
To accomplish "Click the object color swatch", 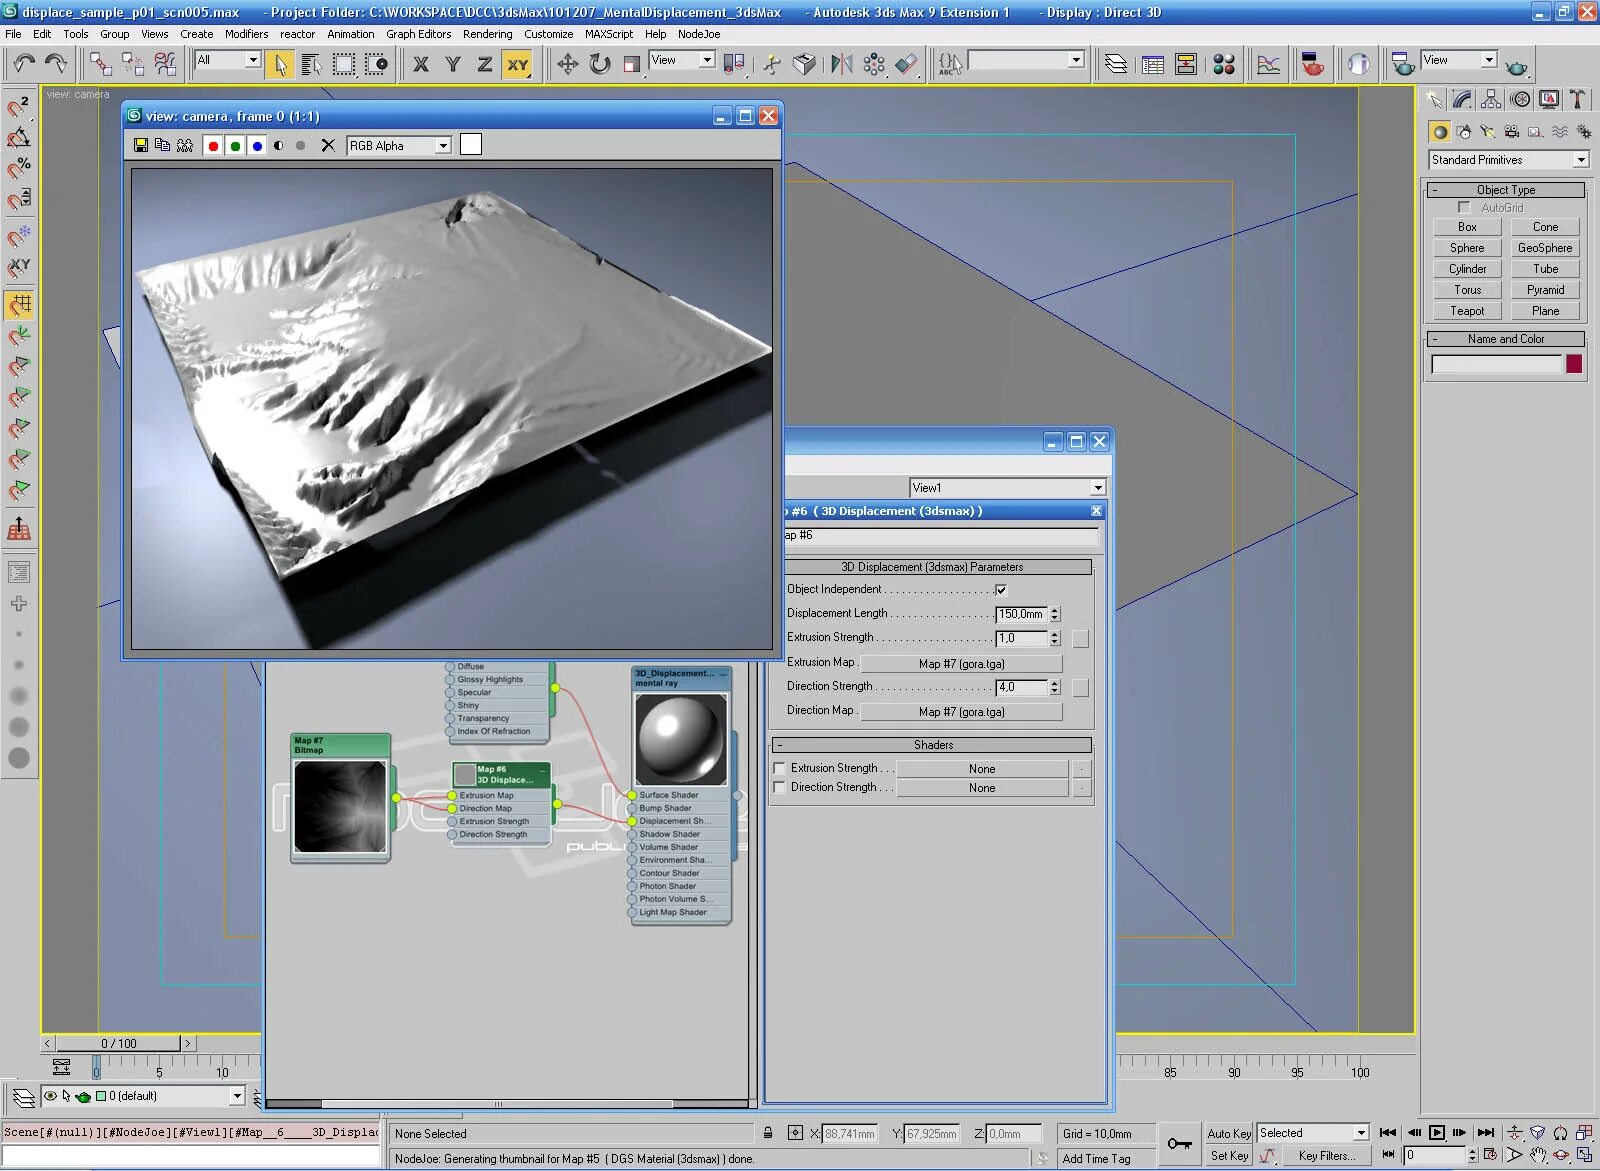I will click(1574, 364).
